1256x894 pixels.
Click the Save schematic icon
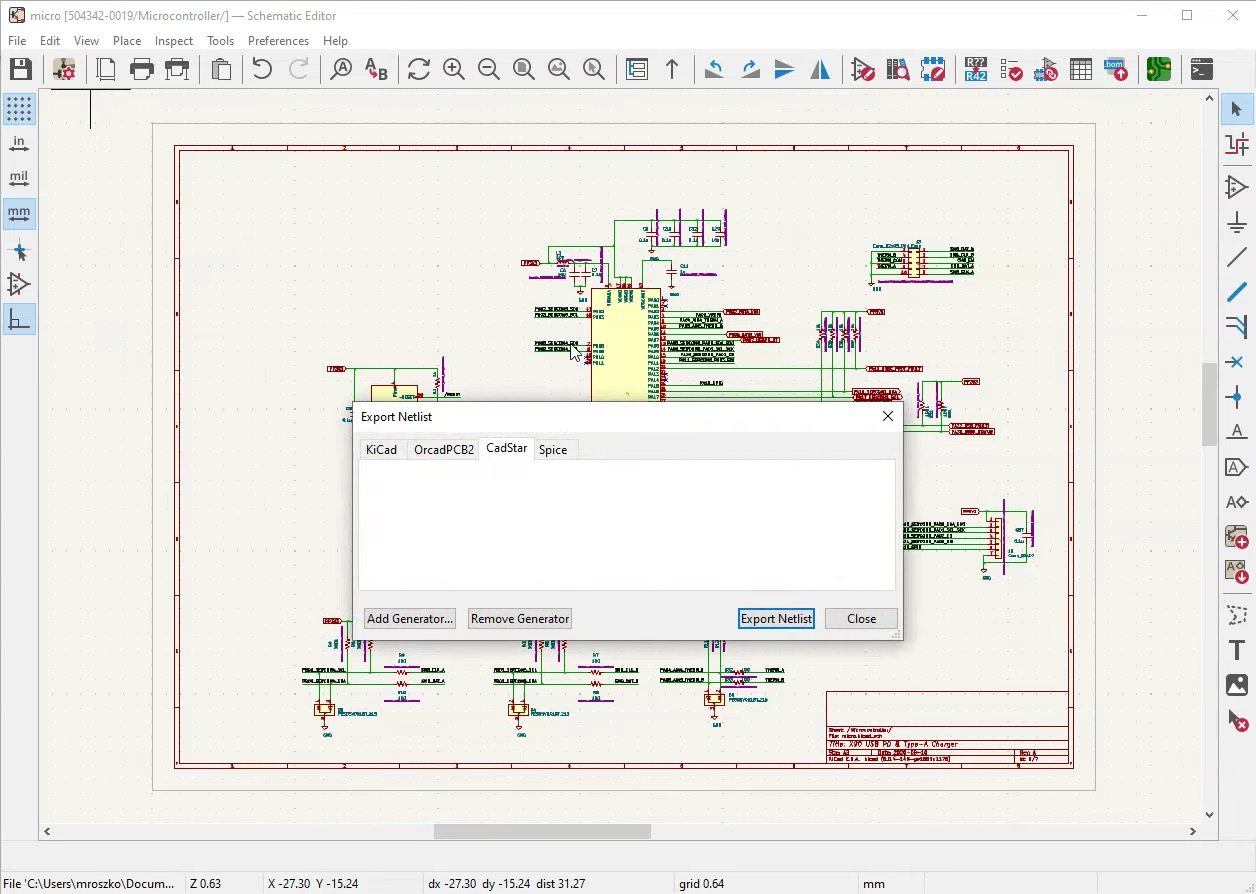[x=21, y=69]
